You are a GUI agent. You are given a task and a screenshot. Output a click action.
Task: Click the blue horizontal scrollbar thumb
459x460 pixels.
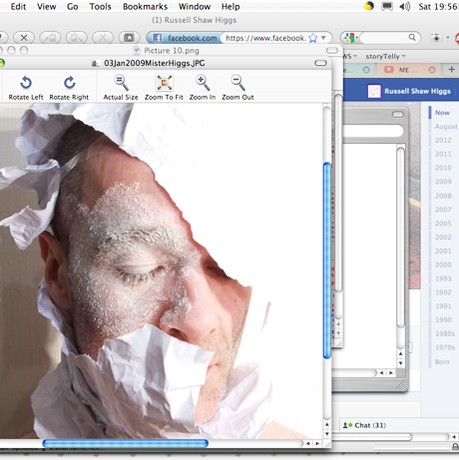click(126, 443)
